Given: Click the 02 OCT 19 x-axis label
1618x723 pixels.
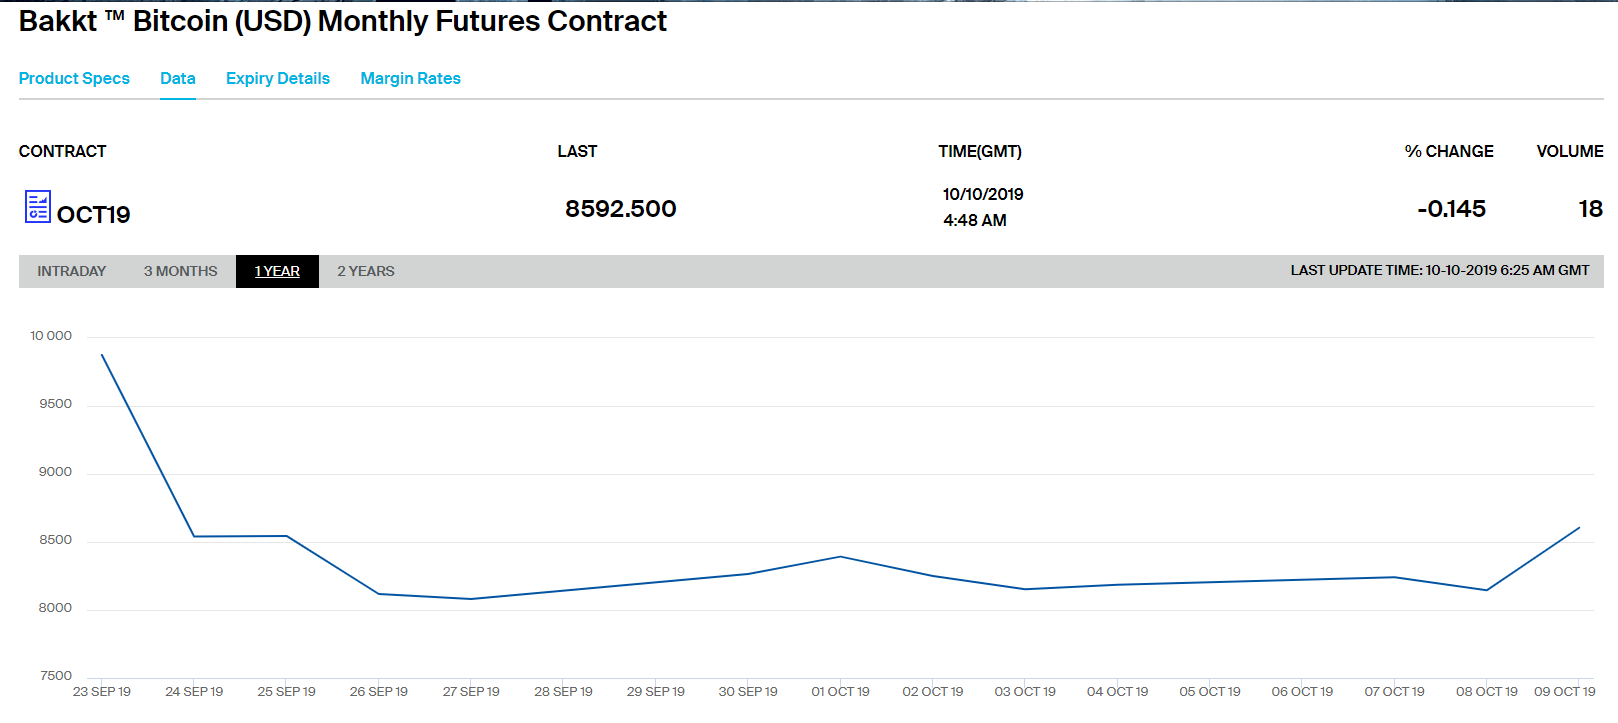Looking at the screenshot, I should tap(933, 692).
